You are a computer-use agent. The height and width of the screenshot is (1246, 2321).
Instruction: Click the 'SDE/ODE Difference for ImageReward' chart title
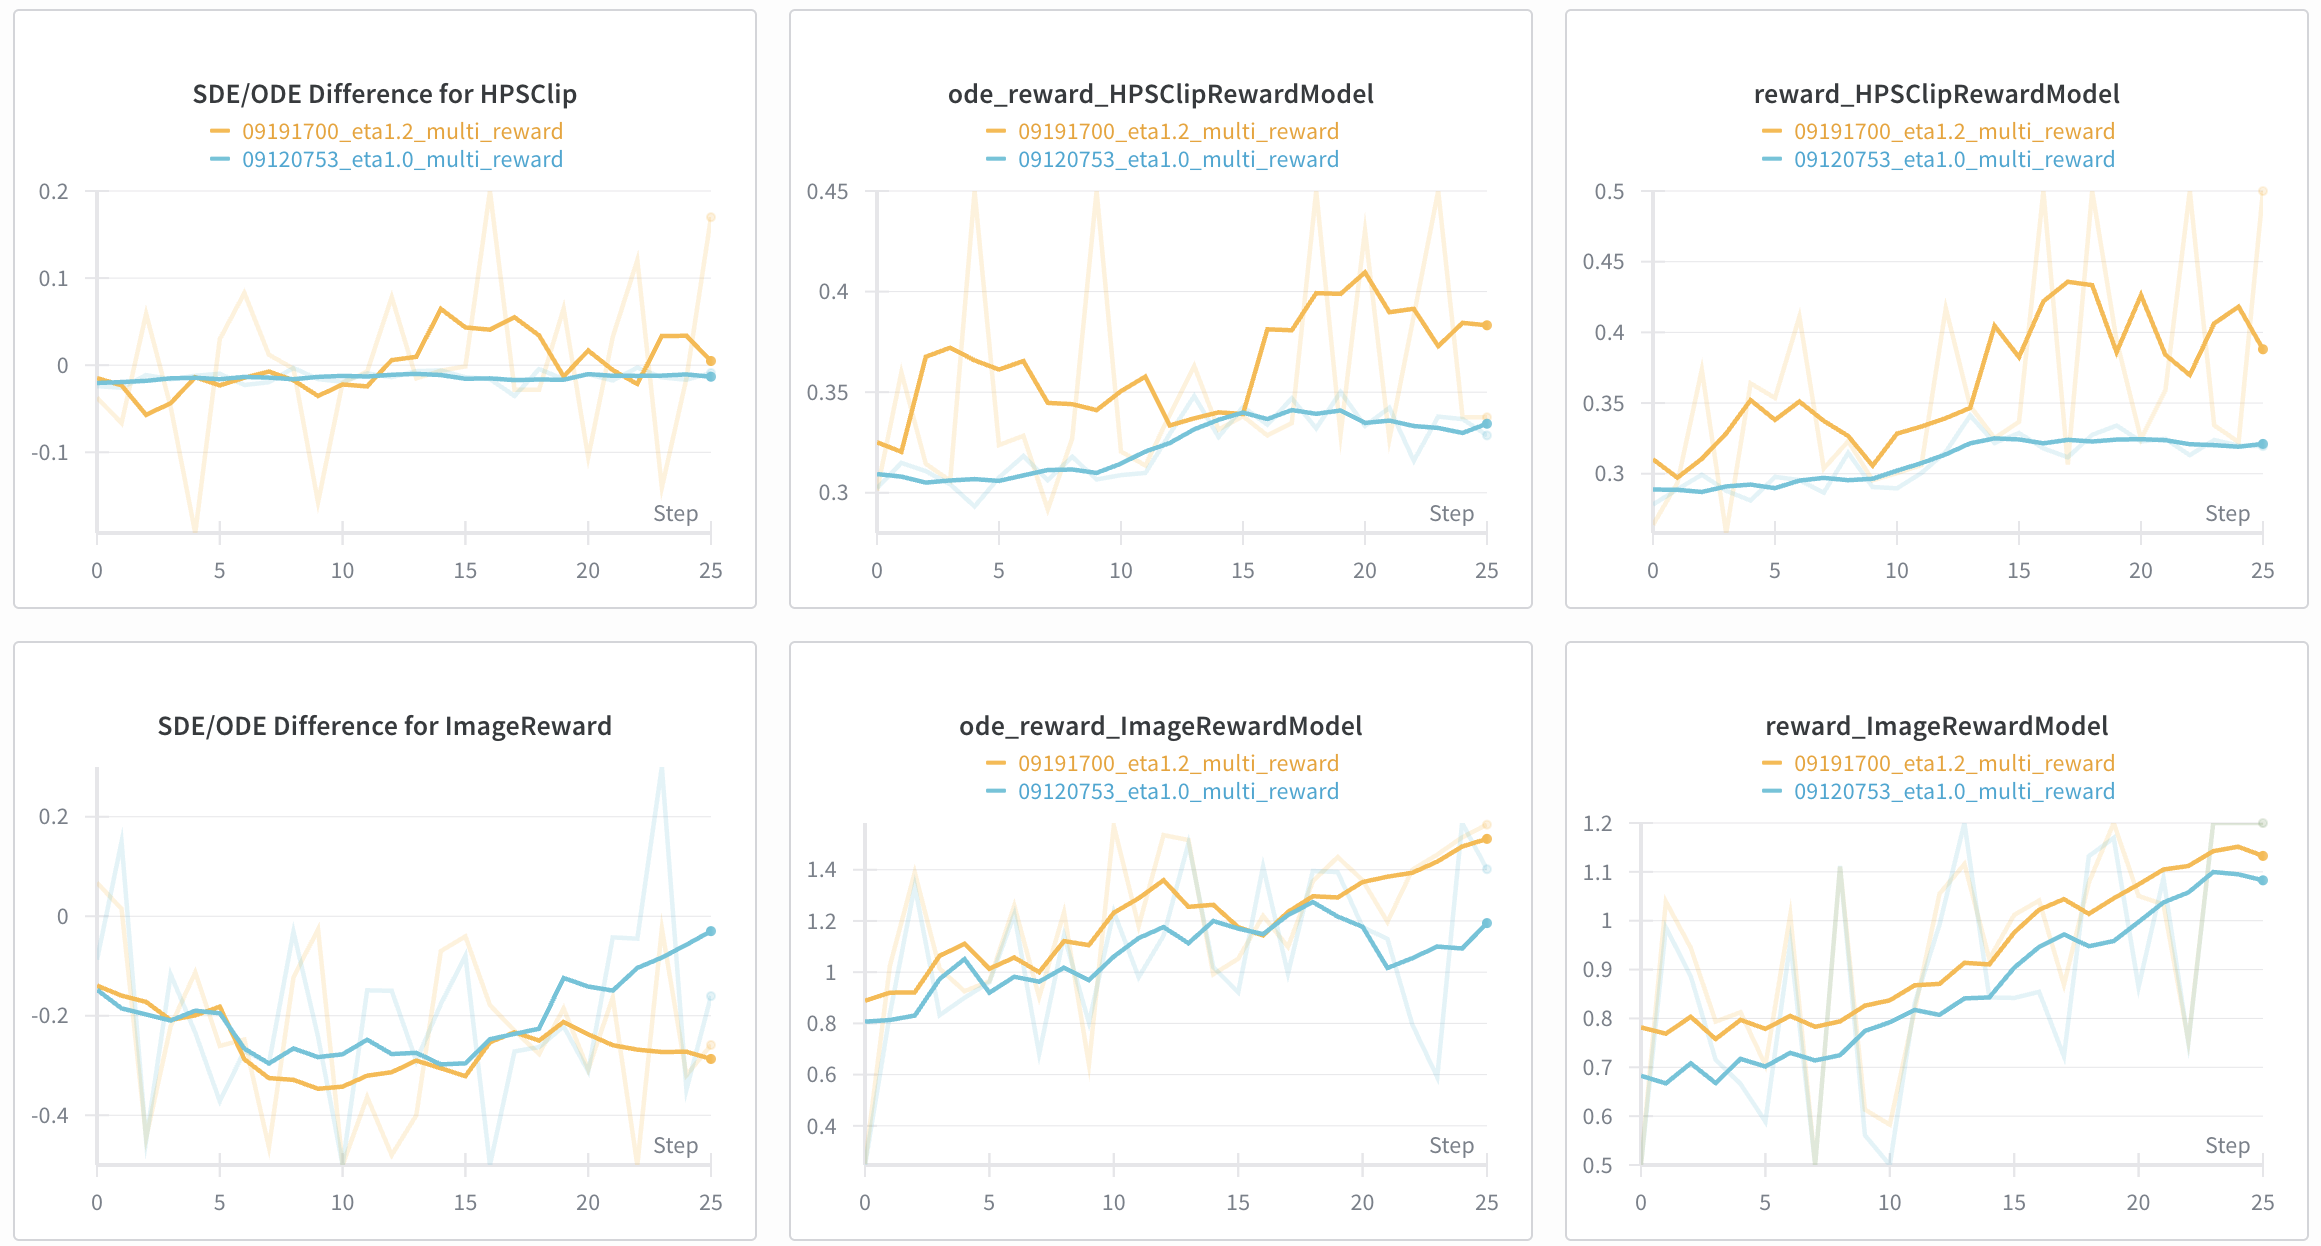coord(384,726)
